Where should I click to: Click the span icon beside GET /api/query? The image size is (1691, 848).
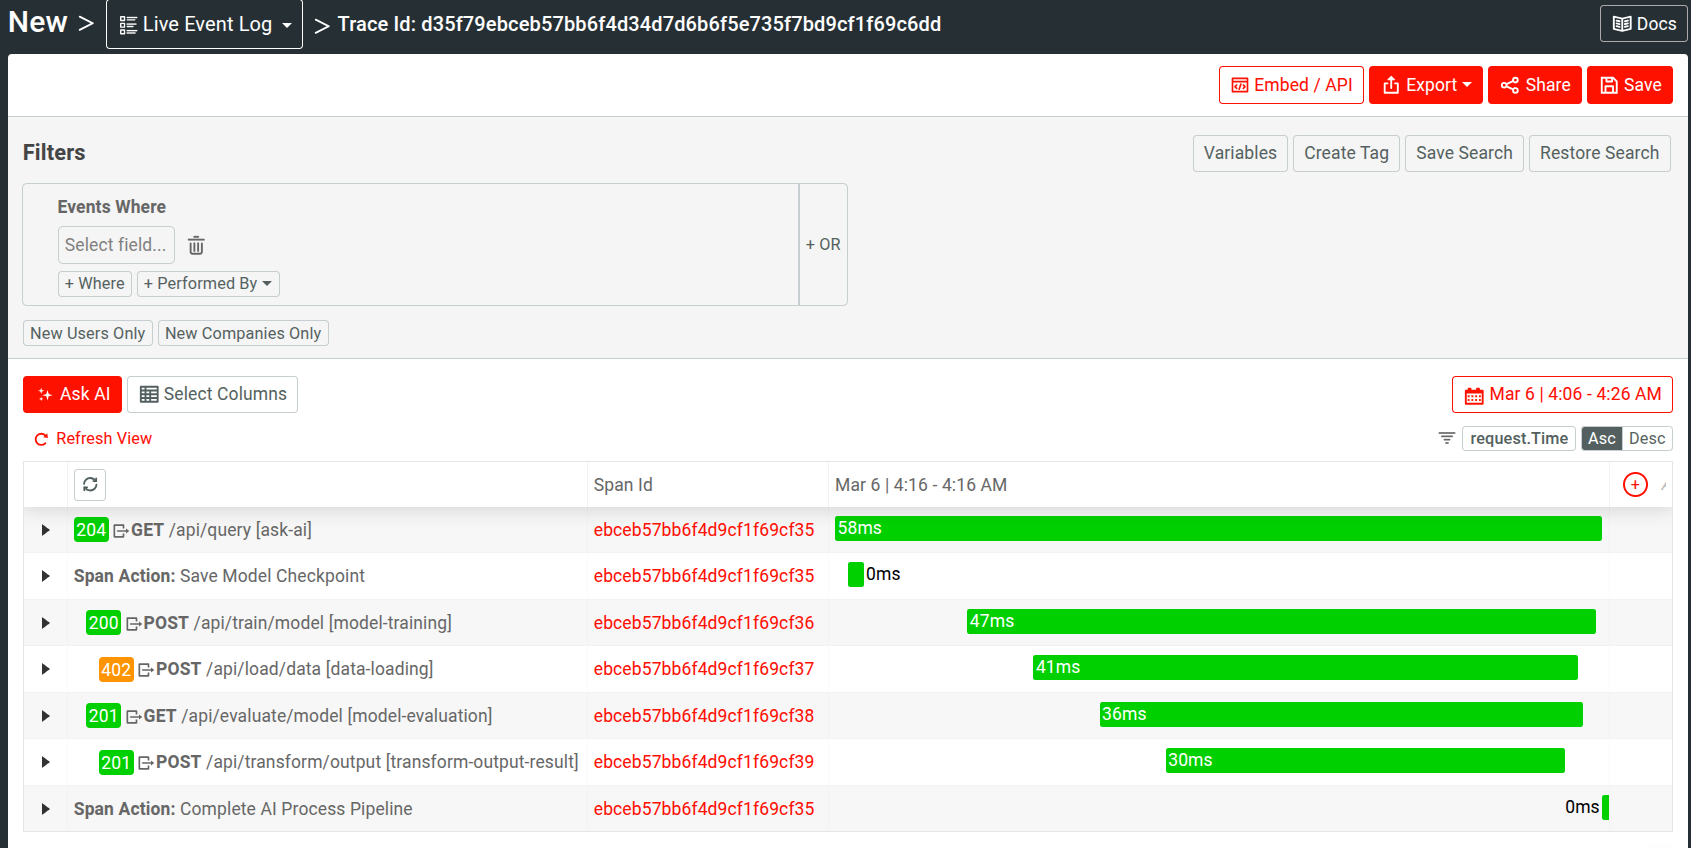[x=120, y=531]
